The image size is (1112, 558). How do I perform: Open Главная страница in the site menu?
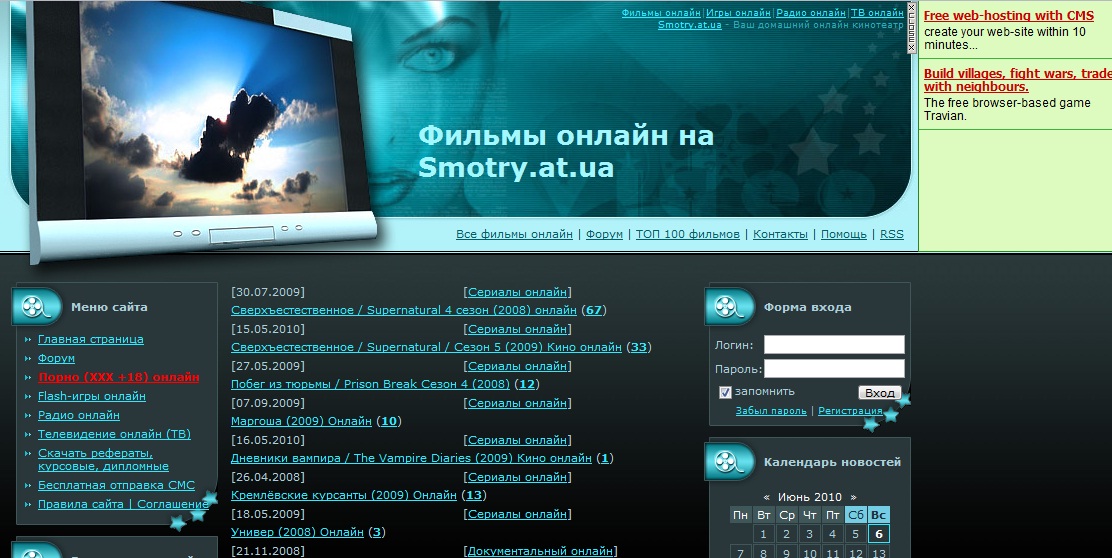click(91, 339)
